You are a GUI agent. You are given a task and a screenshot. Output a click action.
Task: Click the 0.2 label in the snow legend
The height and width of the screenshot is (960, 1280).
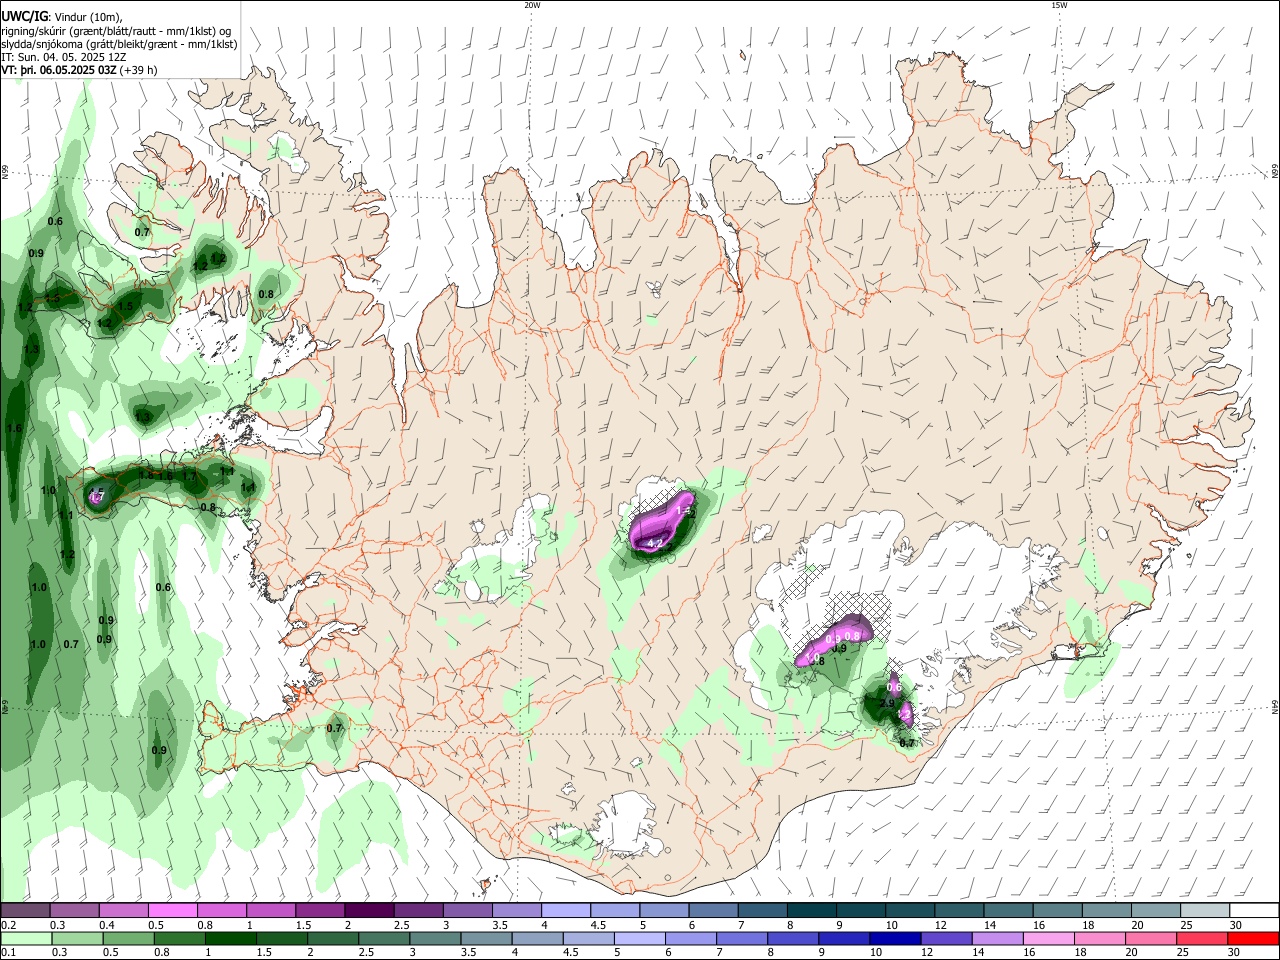[7, 925]
